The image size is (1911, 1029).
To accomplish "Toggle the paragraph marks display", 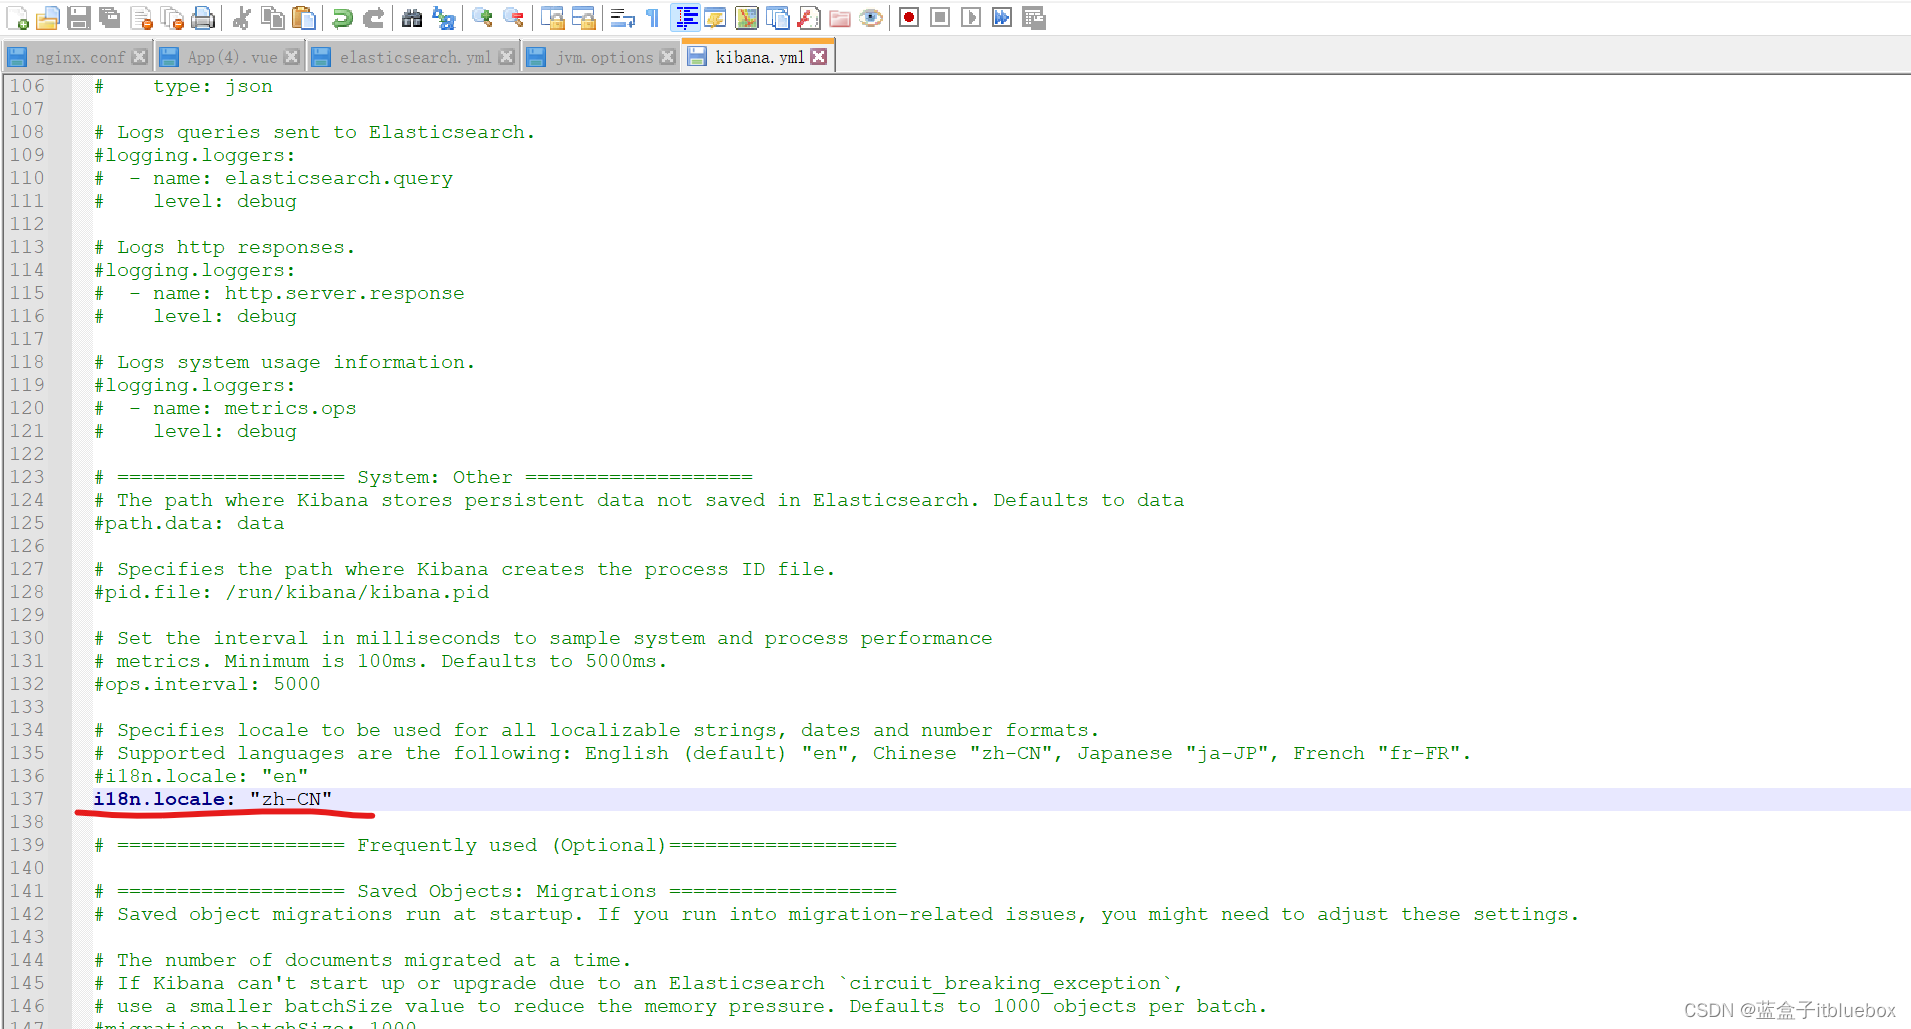I will 652,18.
